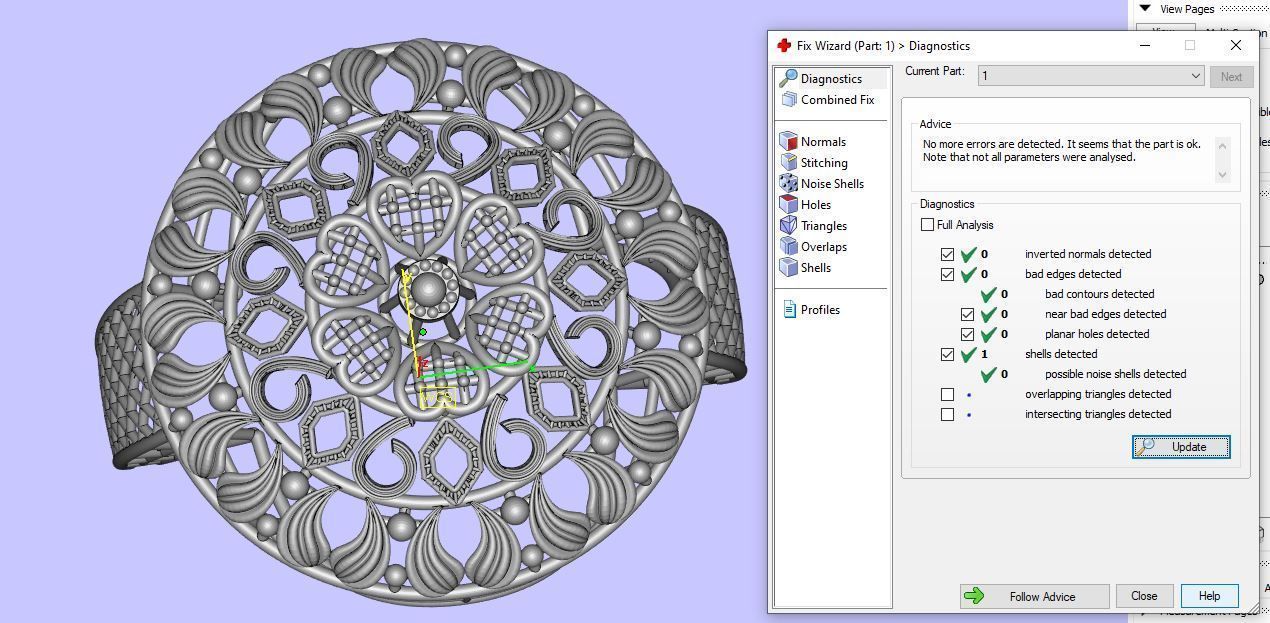
Task: Open the Holes fix icon
Action: tap(790, 204)
